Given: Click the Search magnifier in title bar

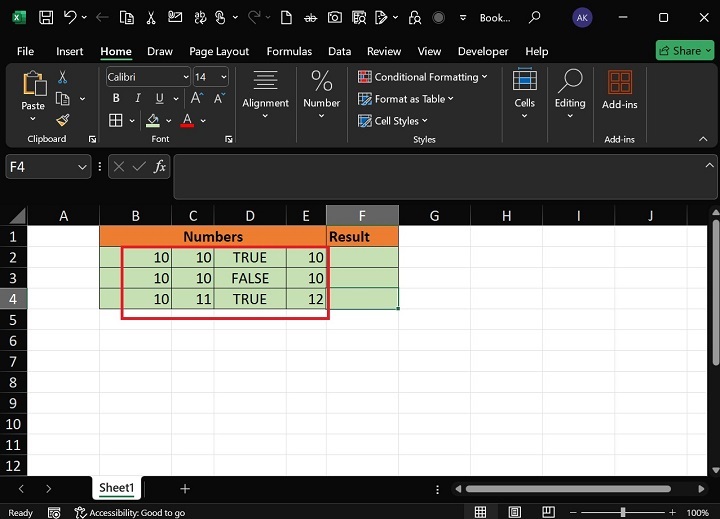Looking at the screenshot, I should 535,17.
